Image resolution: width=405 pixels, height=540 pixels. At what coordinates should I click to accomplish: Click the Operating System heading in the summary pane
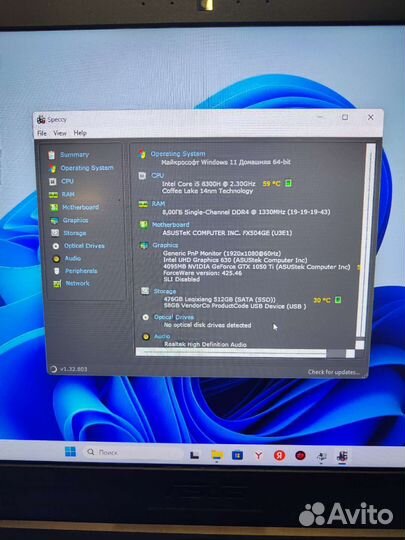point(178,154)
